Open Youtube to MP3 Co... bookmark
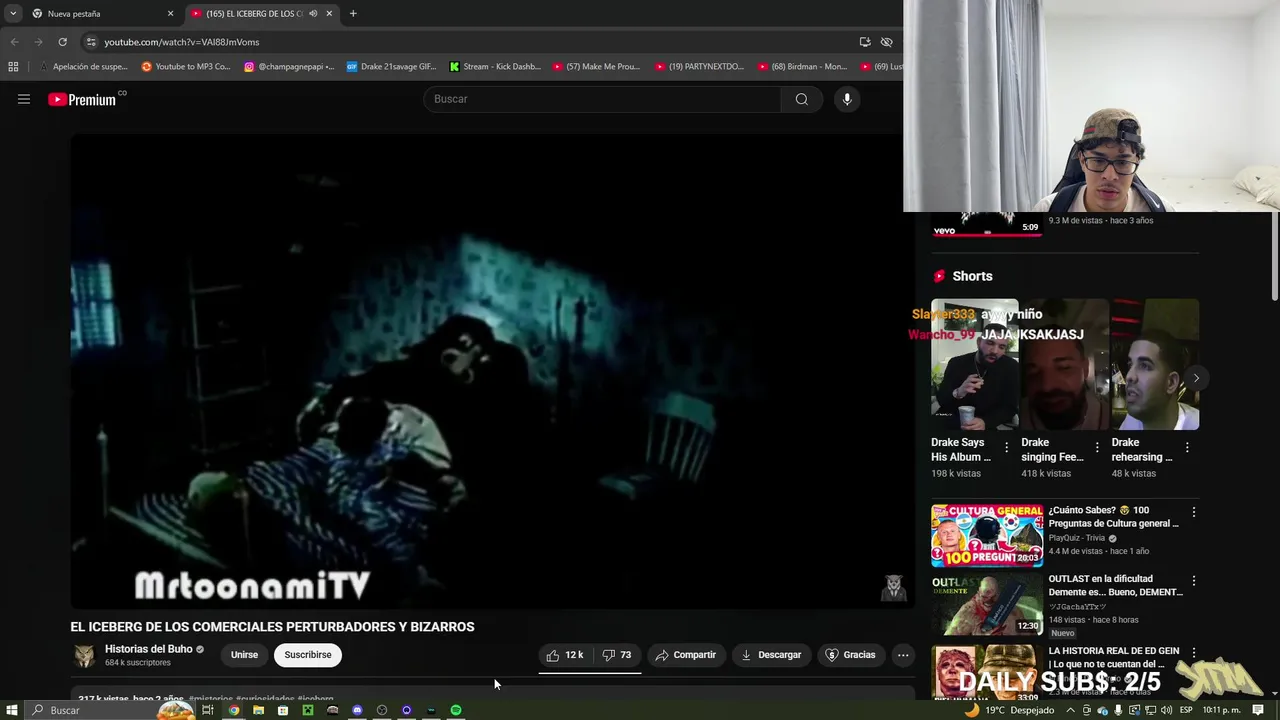The image size is (1280, 720). coord(186,67)
